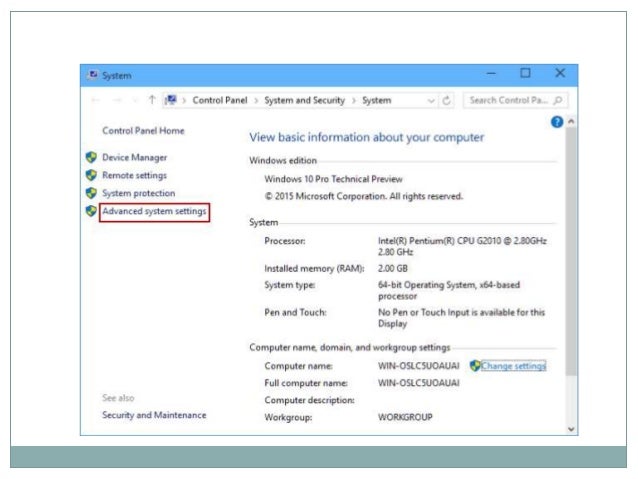Maximize the System window
This screenshot has width=638, height=479.
tap(525, 73)
